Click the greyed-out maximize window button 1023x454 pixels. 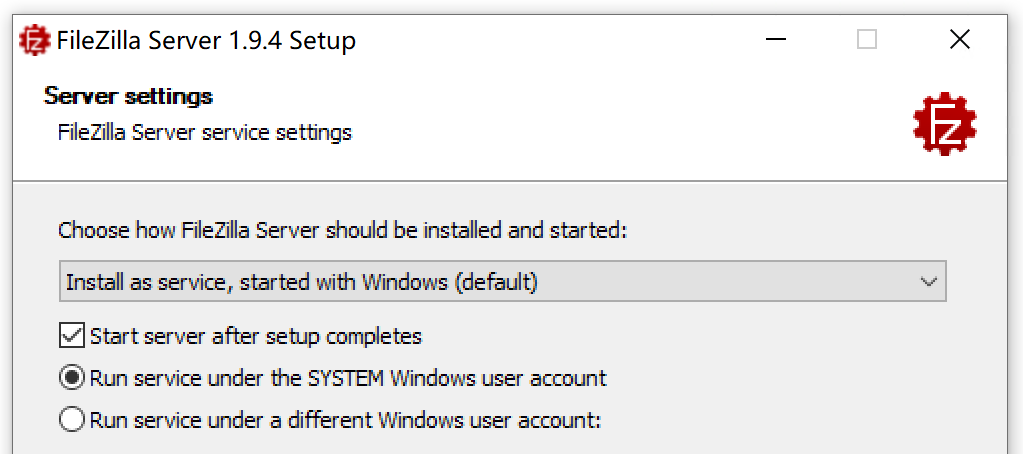point(866,40)
